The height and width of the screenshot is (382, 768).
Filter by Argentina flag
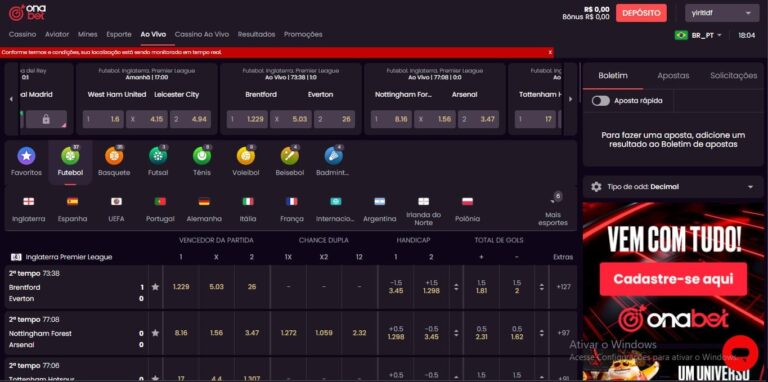point(380,201)
